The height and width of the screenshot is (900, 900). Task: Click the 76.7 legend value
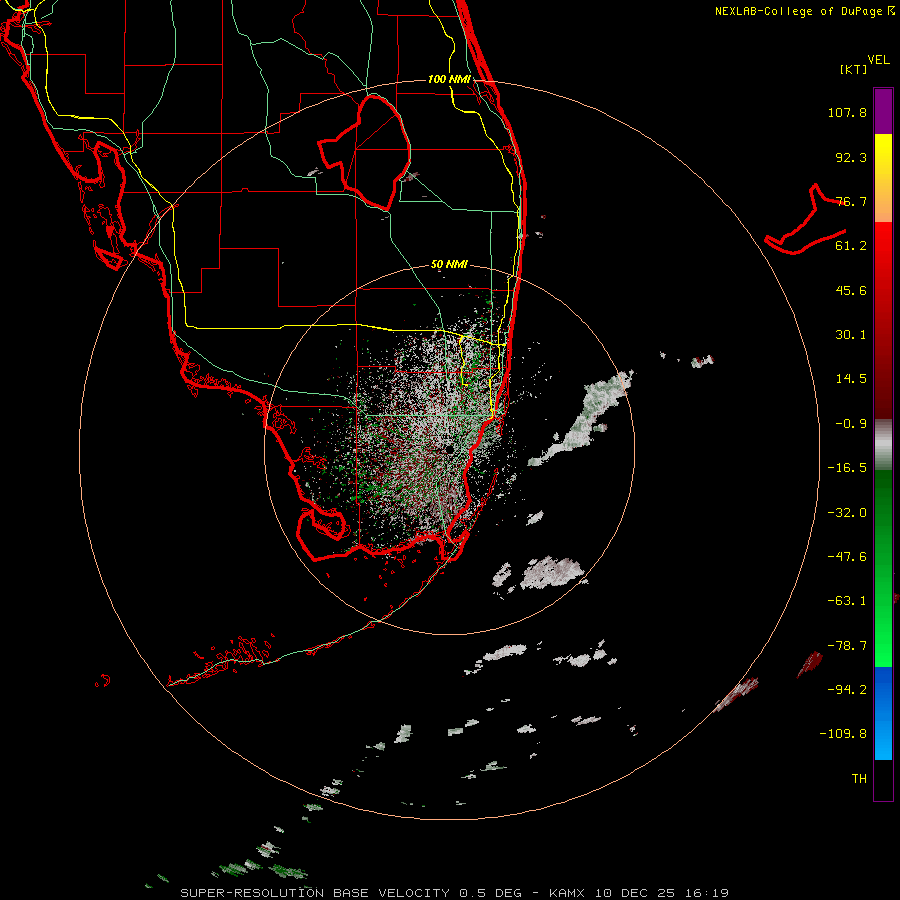click(851, 201)
